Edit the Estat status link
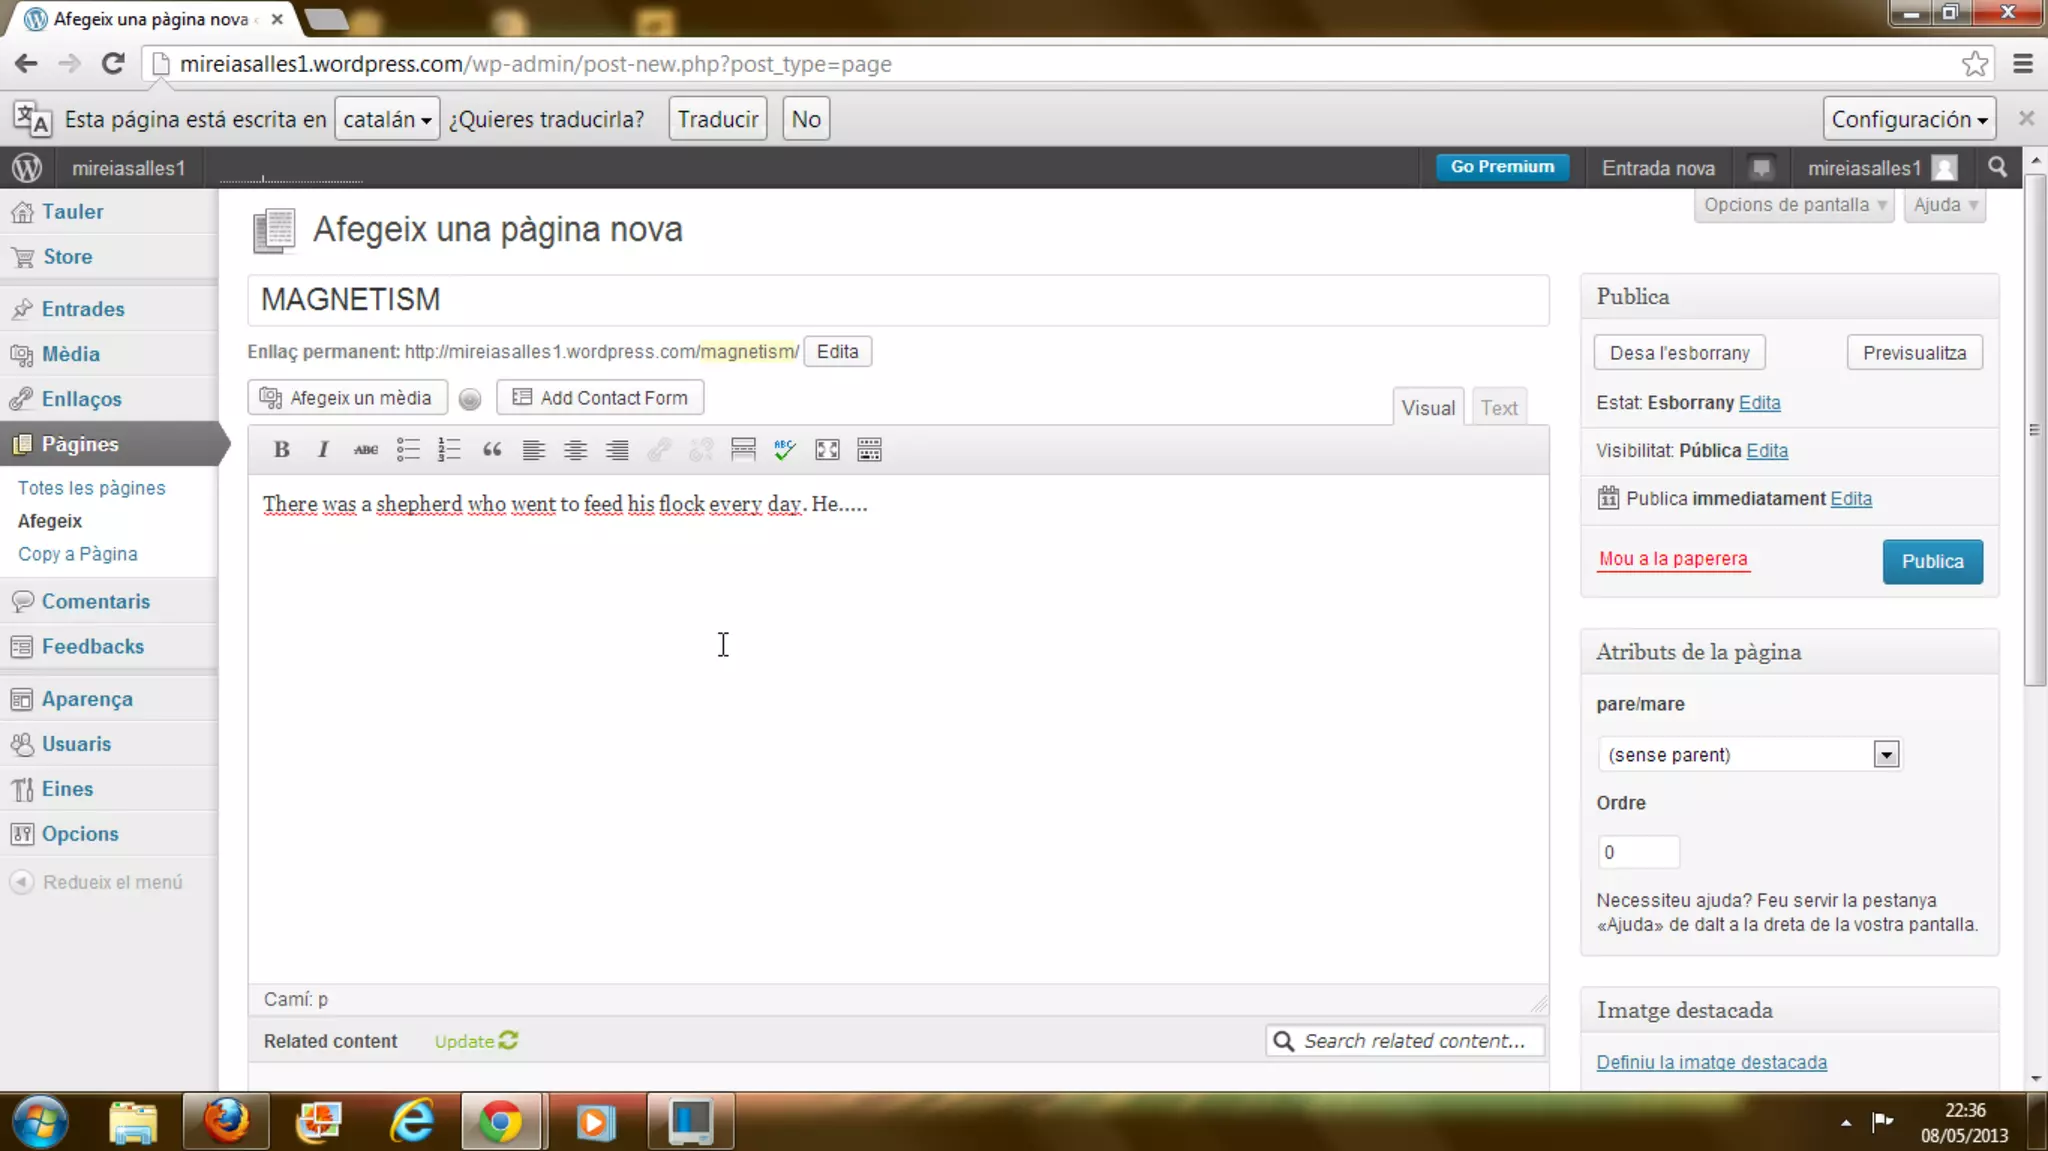This screenshot has height=1151, width=2048. coord(1759,403)
